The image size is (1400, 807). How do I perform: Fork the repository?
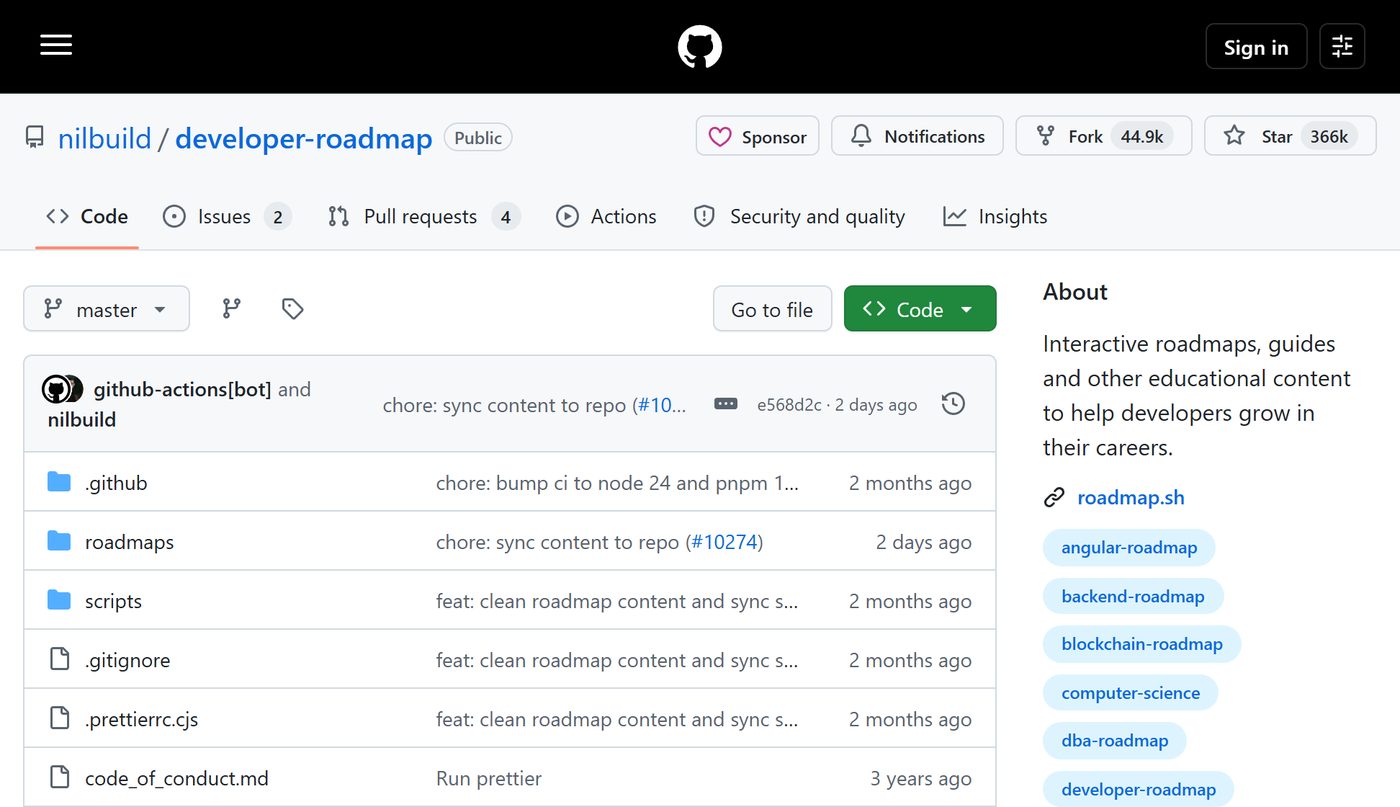(x=1103, y=136)
